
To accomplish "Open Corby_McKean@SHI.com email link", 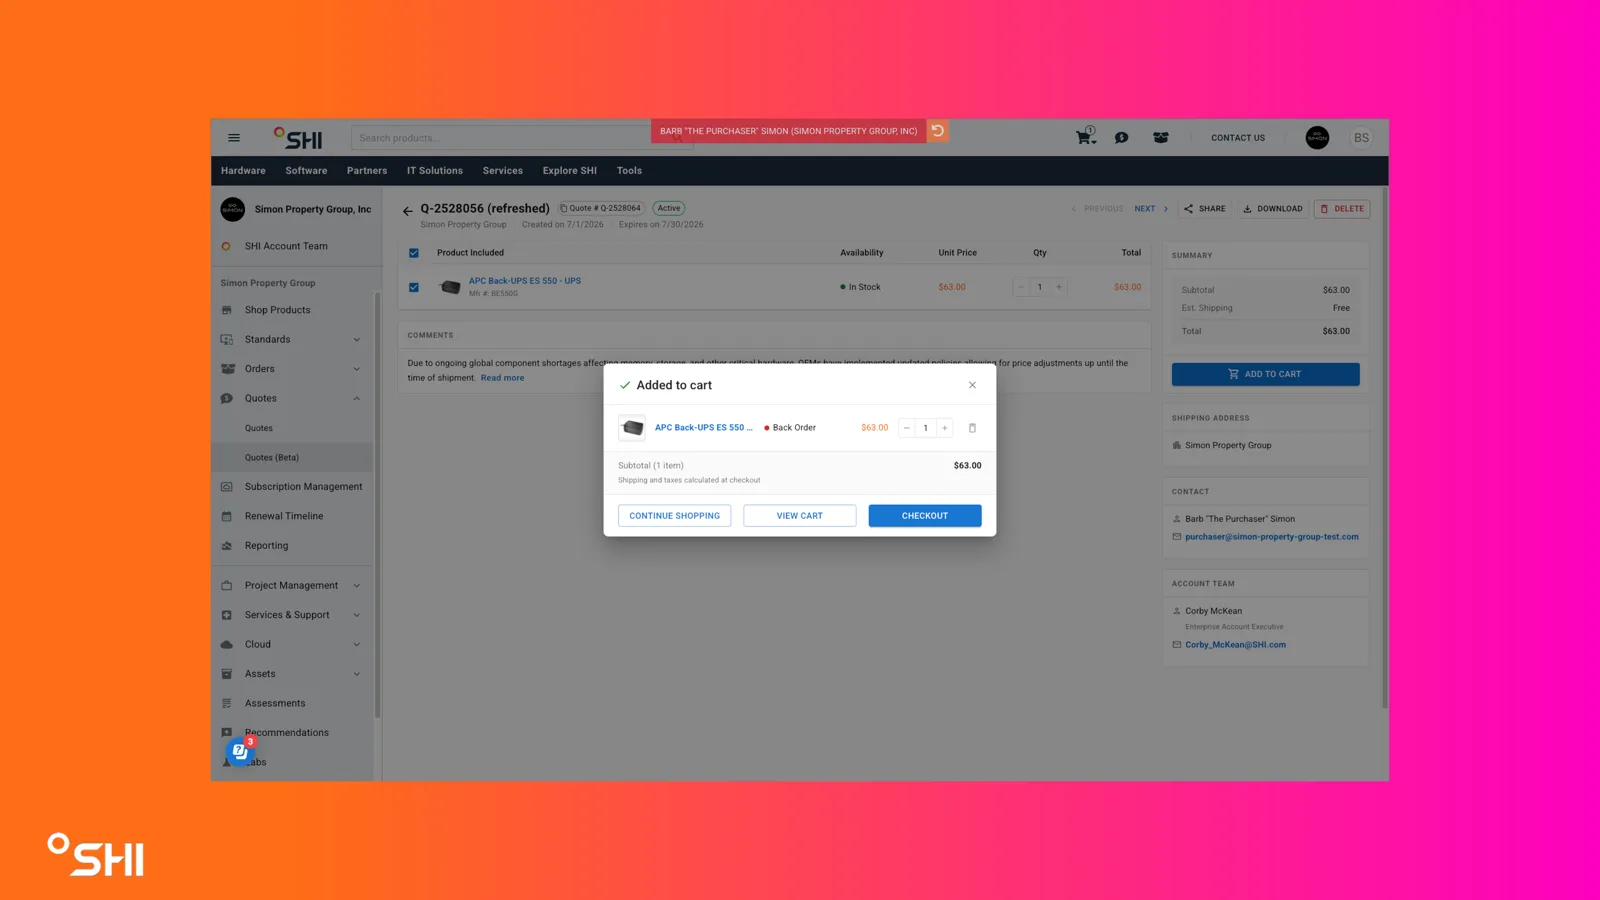I will pos(1236,645).
